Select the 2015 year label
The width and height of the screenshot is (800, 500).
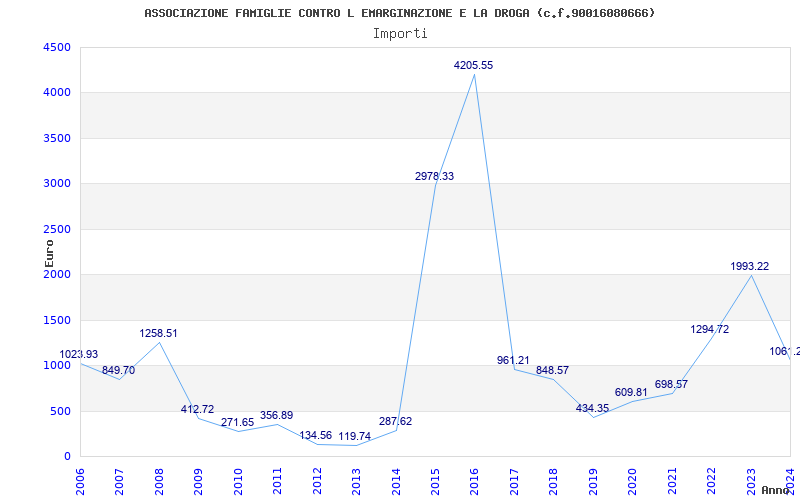tap(435, 481)
